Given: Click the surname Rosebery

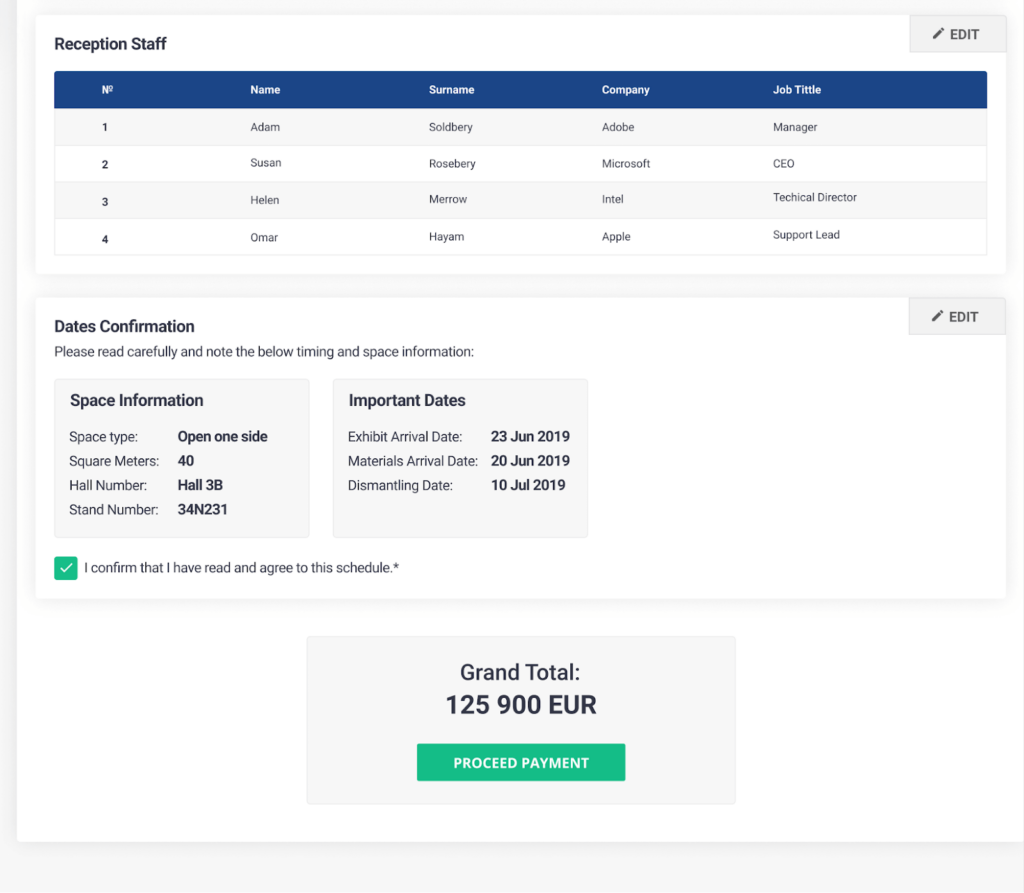Looking at the screenshot, I should tap(452, 163).
